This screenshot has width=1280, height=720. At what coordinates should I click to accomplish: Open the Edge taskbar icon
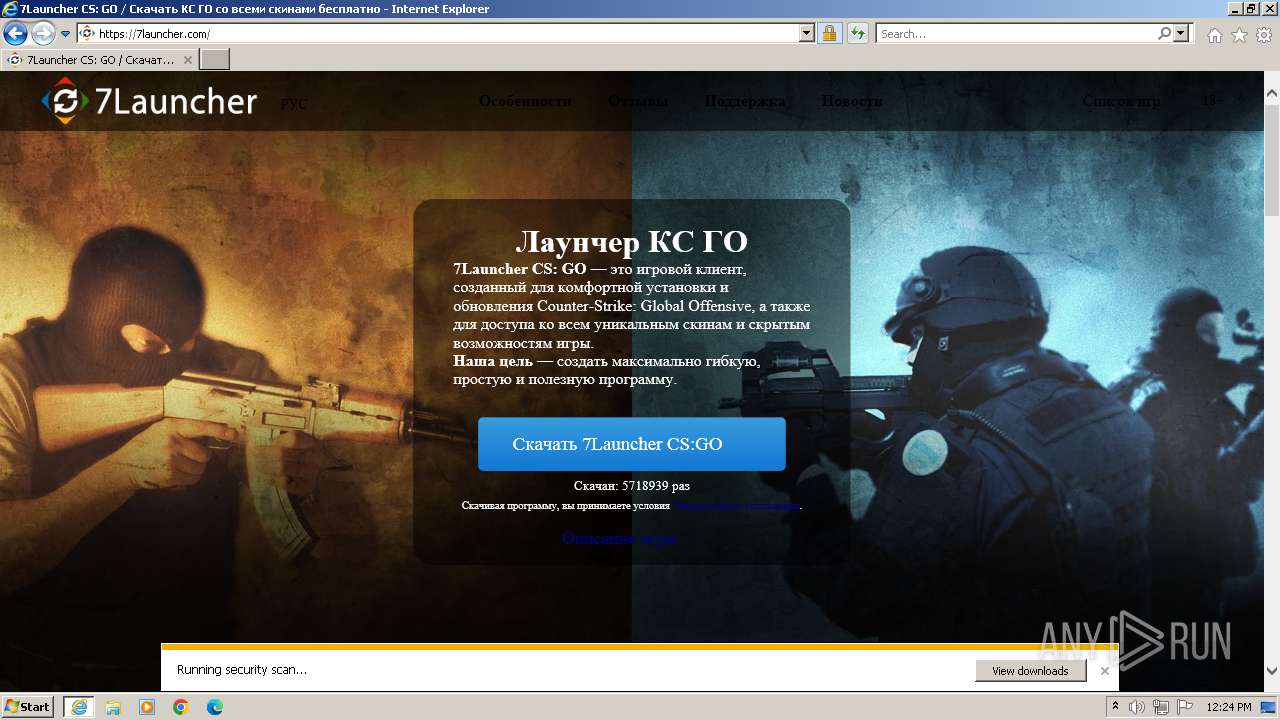(214, 707)
